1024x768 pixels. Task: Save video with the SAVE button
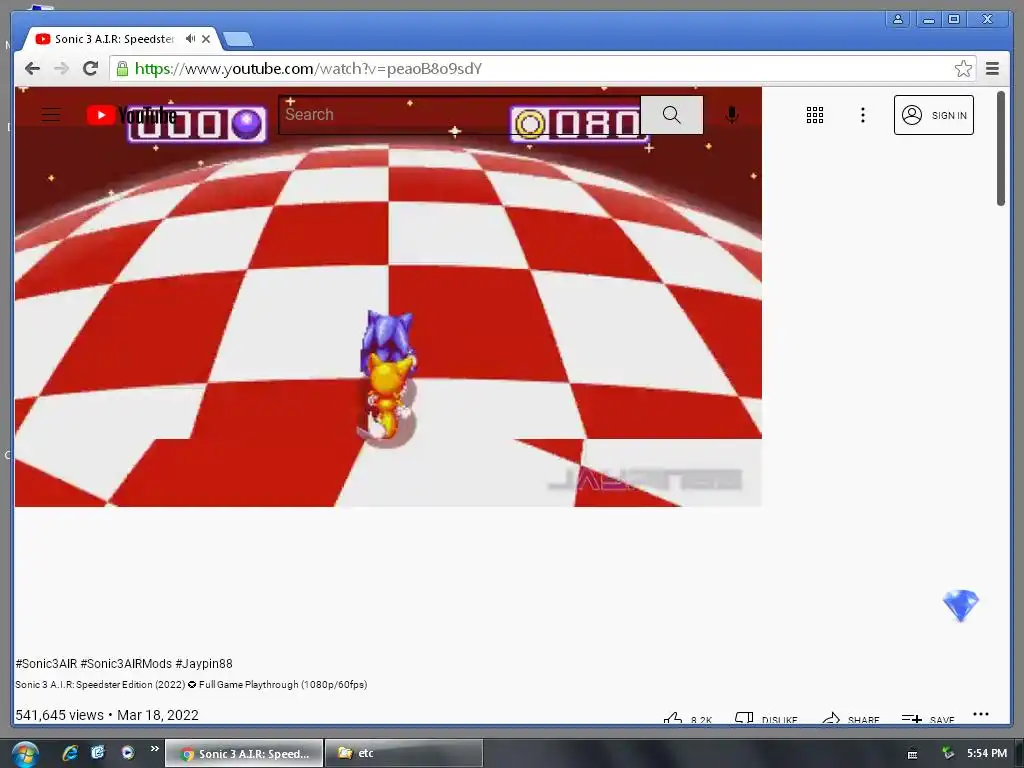click(928, 719)
